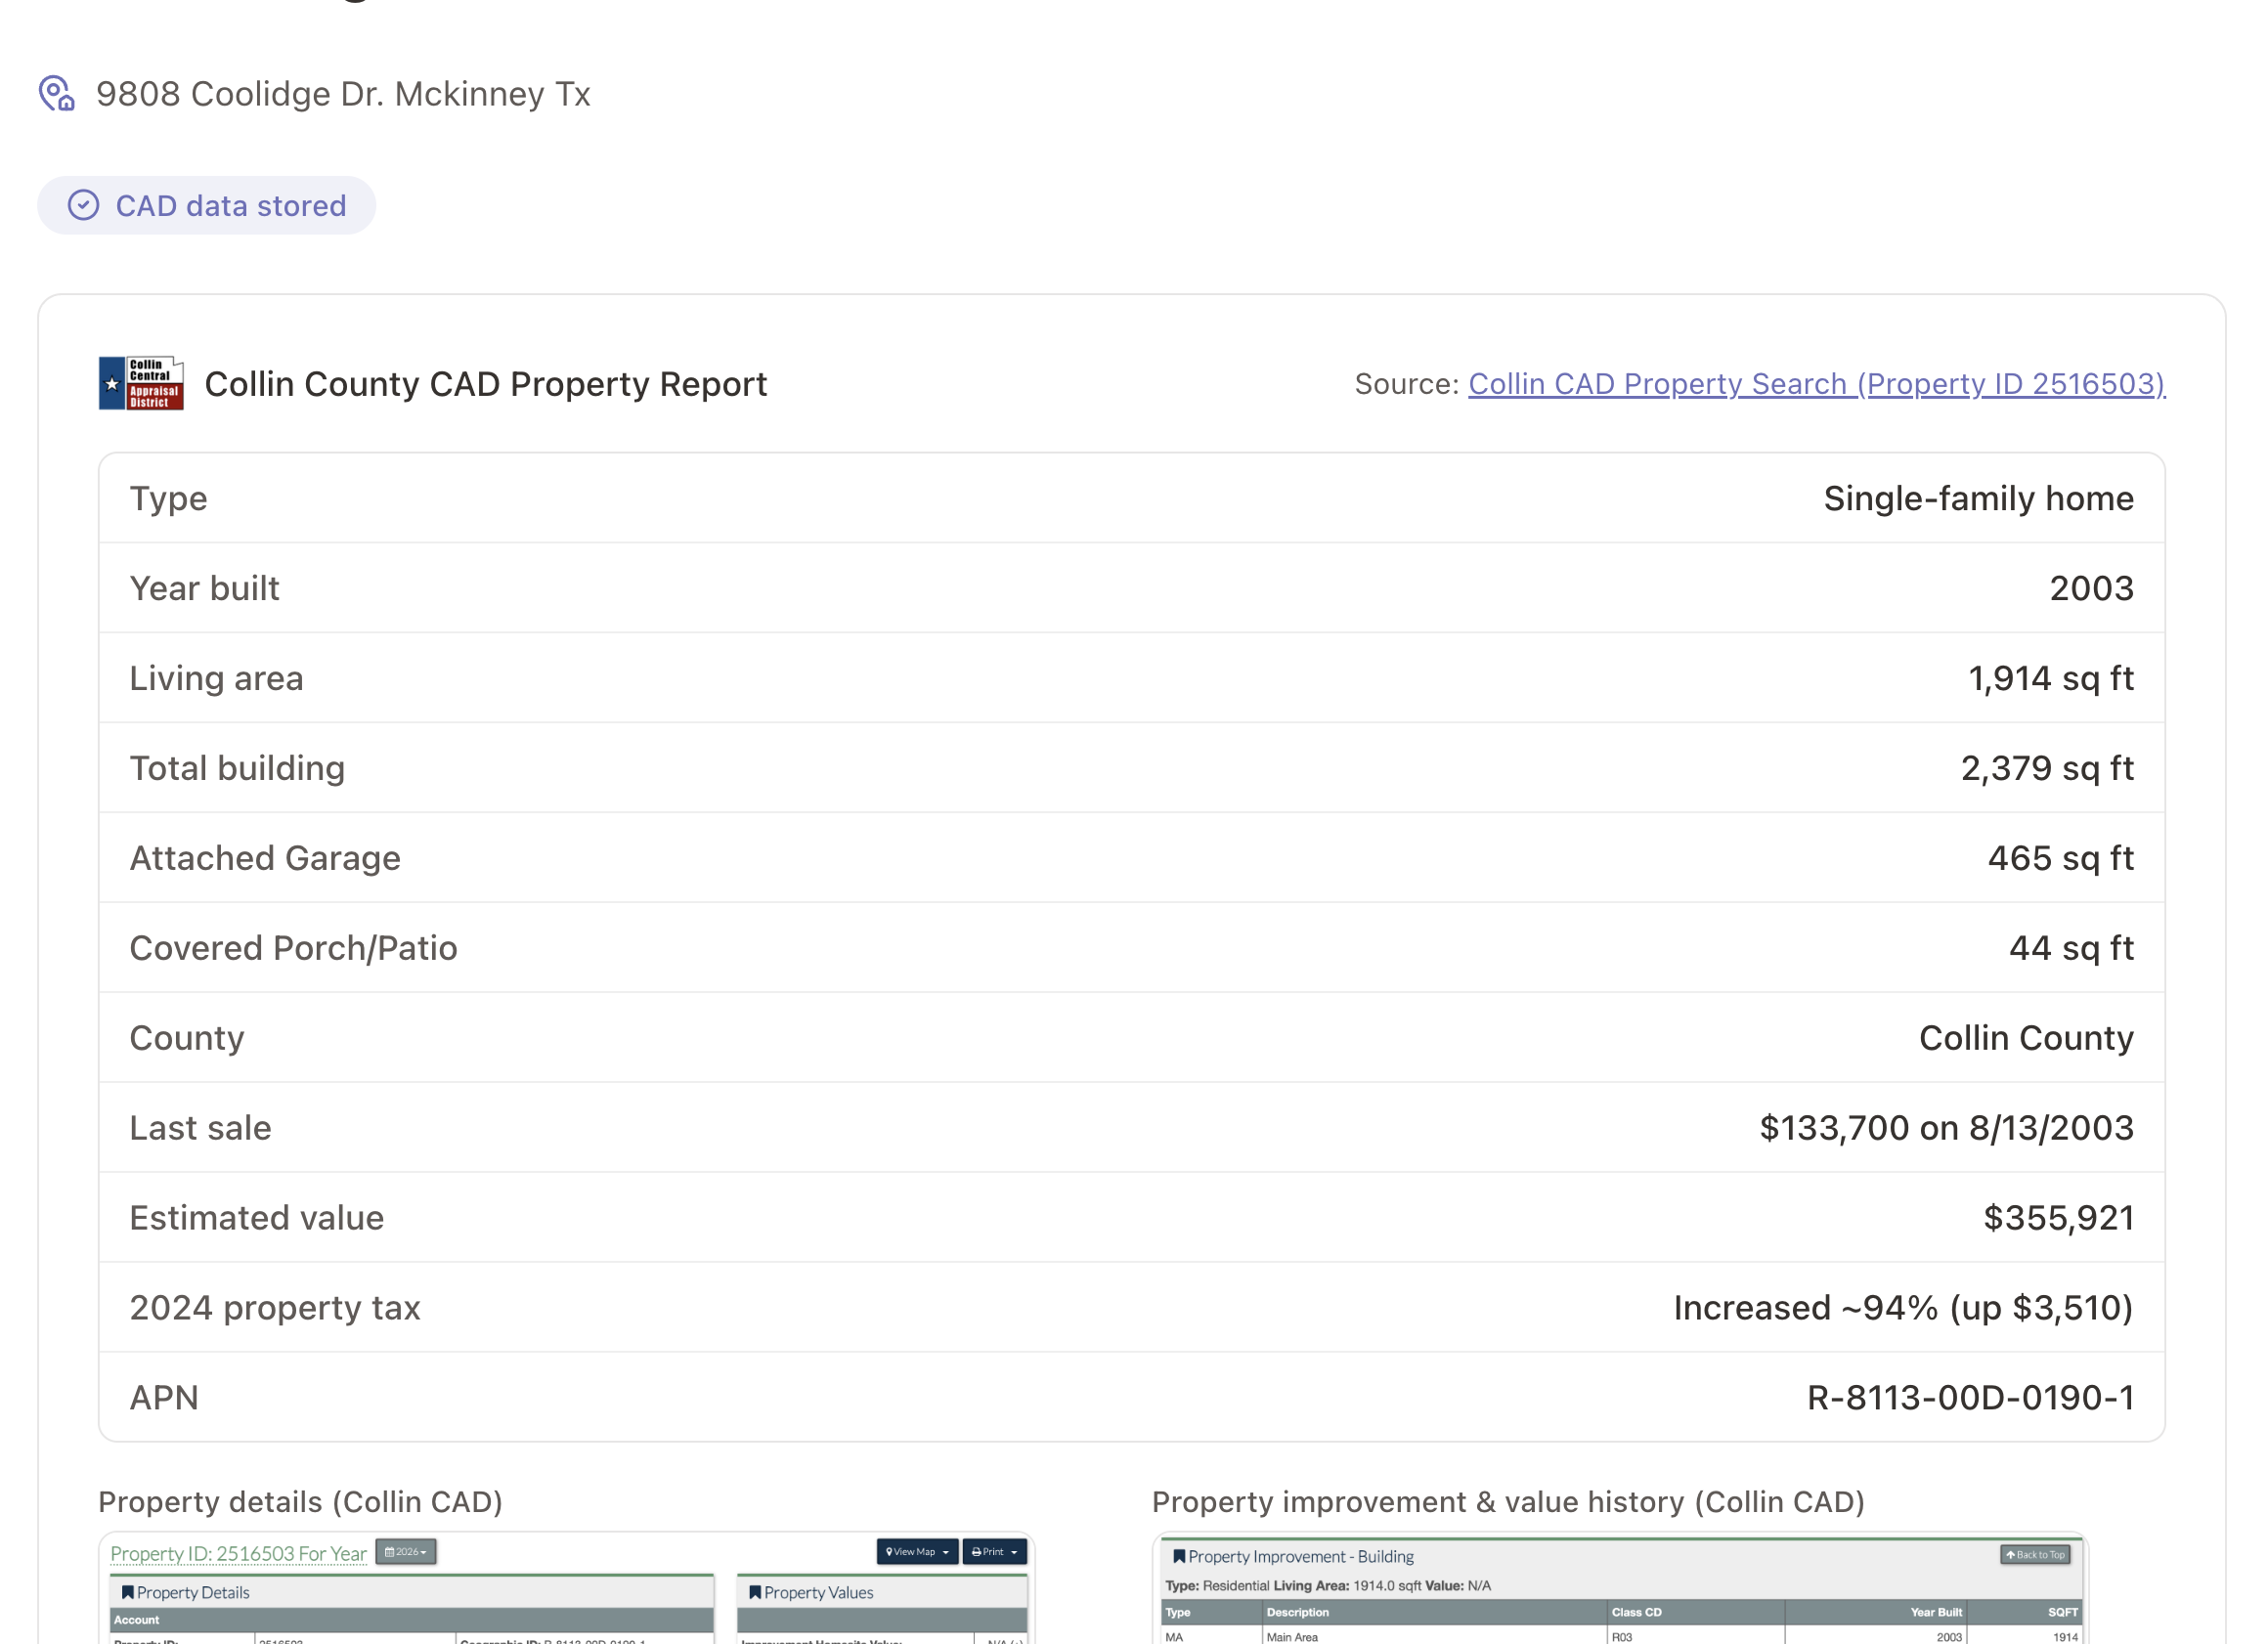
Task: Click Property ID 2516503 For Year link
Action: [238, 1553]
